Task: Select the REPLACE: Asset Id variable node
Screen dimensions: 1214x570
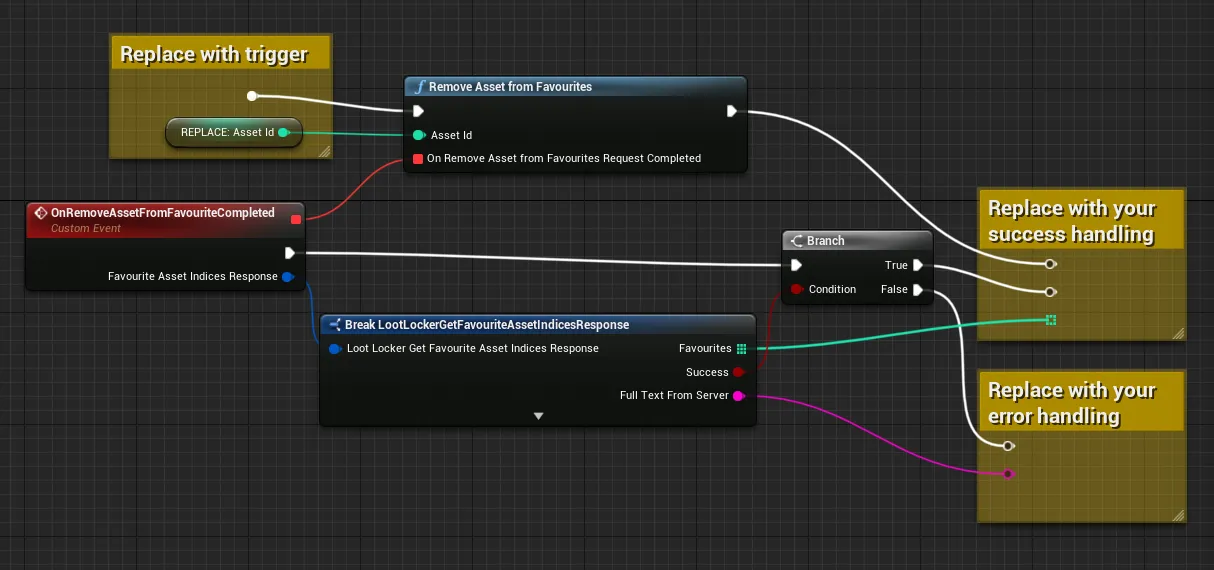Action: 235,132
